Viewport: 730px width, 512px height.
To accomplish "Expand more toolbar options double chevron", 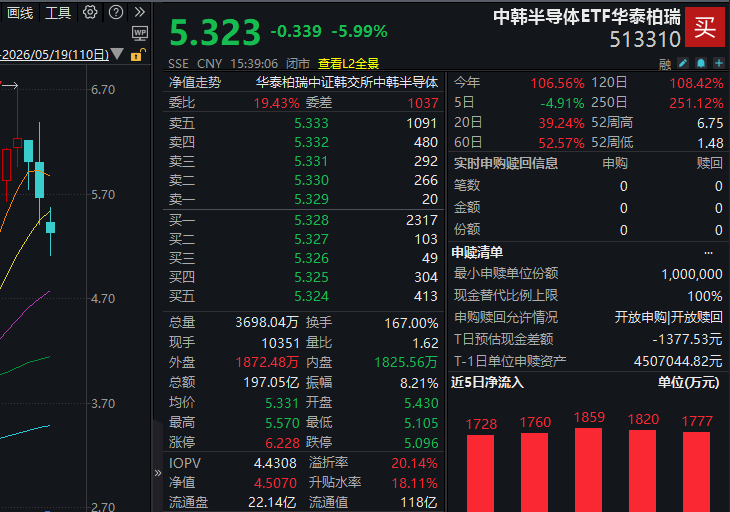I will point(139,12).
